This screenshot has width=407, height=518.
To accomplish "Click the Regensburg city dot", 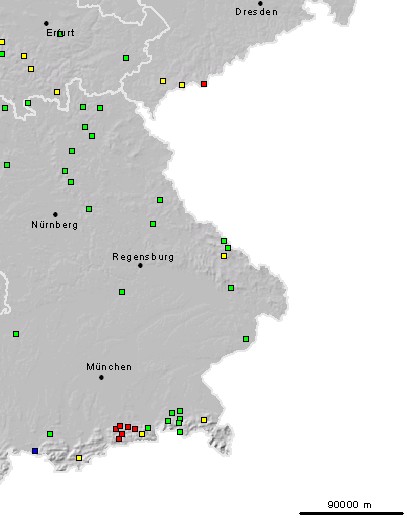I will tap(140, 266).
